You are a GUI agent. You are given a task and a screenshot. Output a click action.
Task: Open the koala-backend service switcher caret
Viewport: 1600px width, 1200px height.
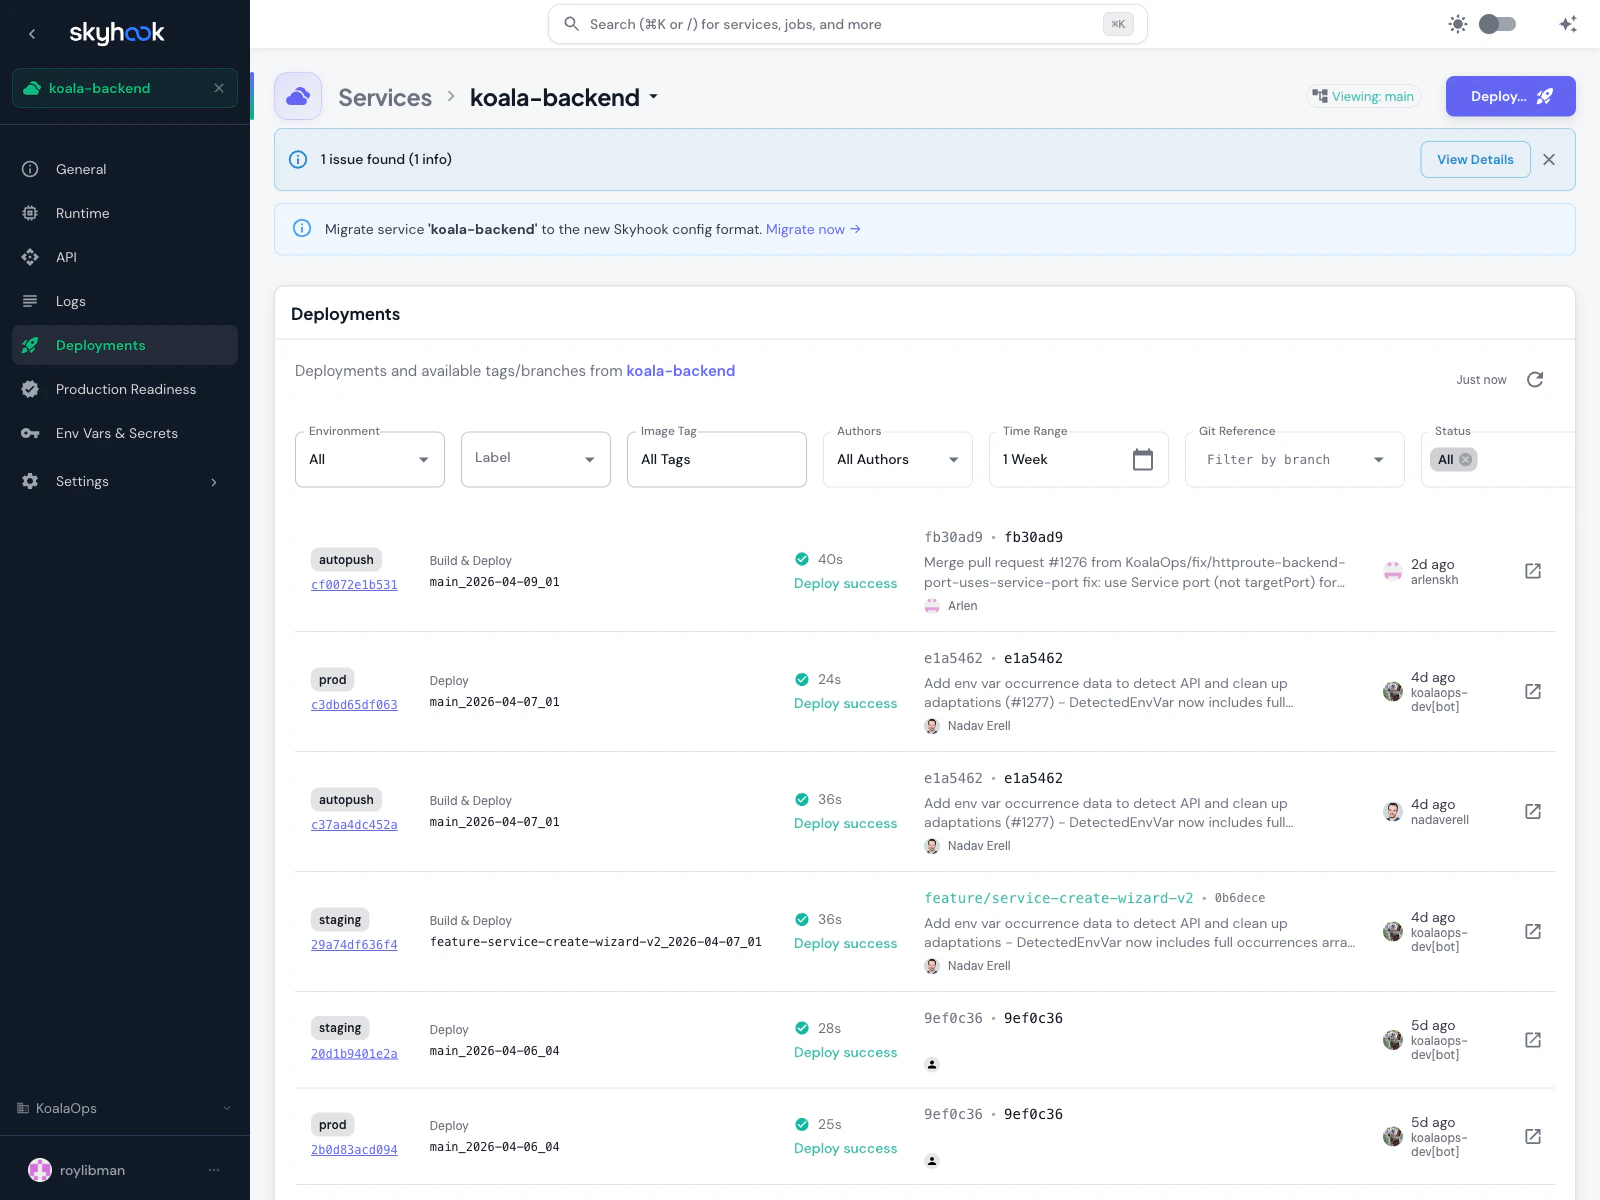point(654,98)
